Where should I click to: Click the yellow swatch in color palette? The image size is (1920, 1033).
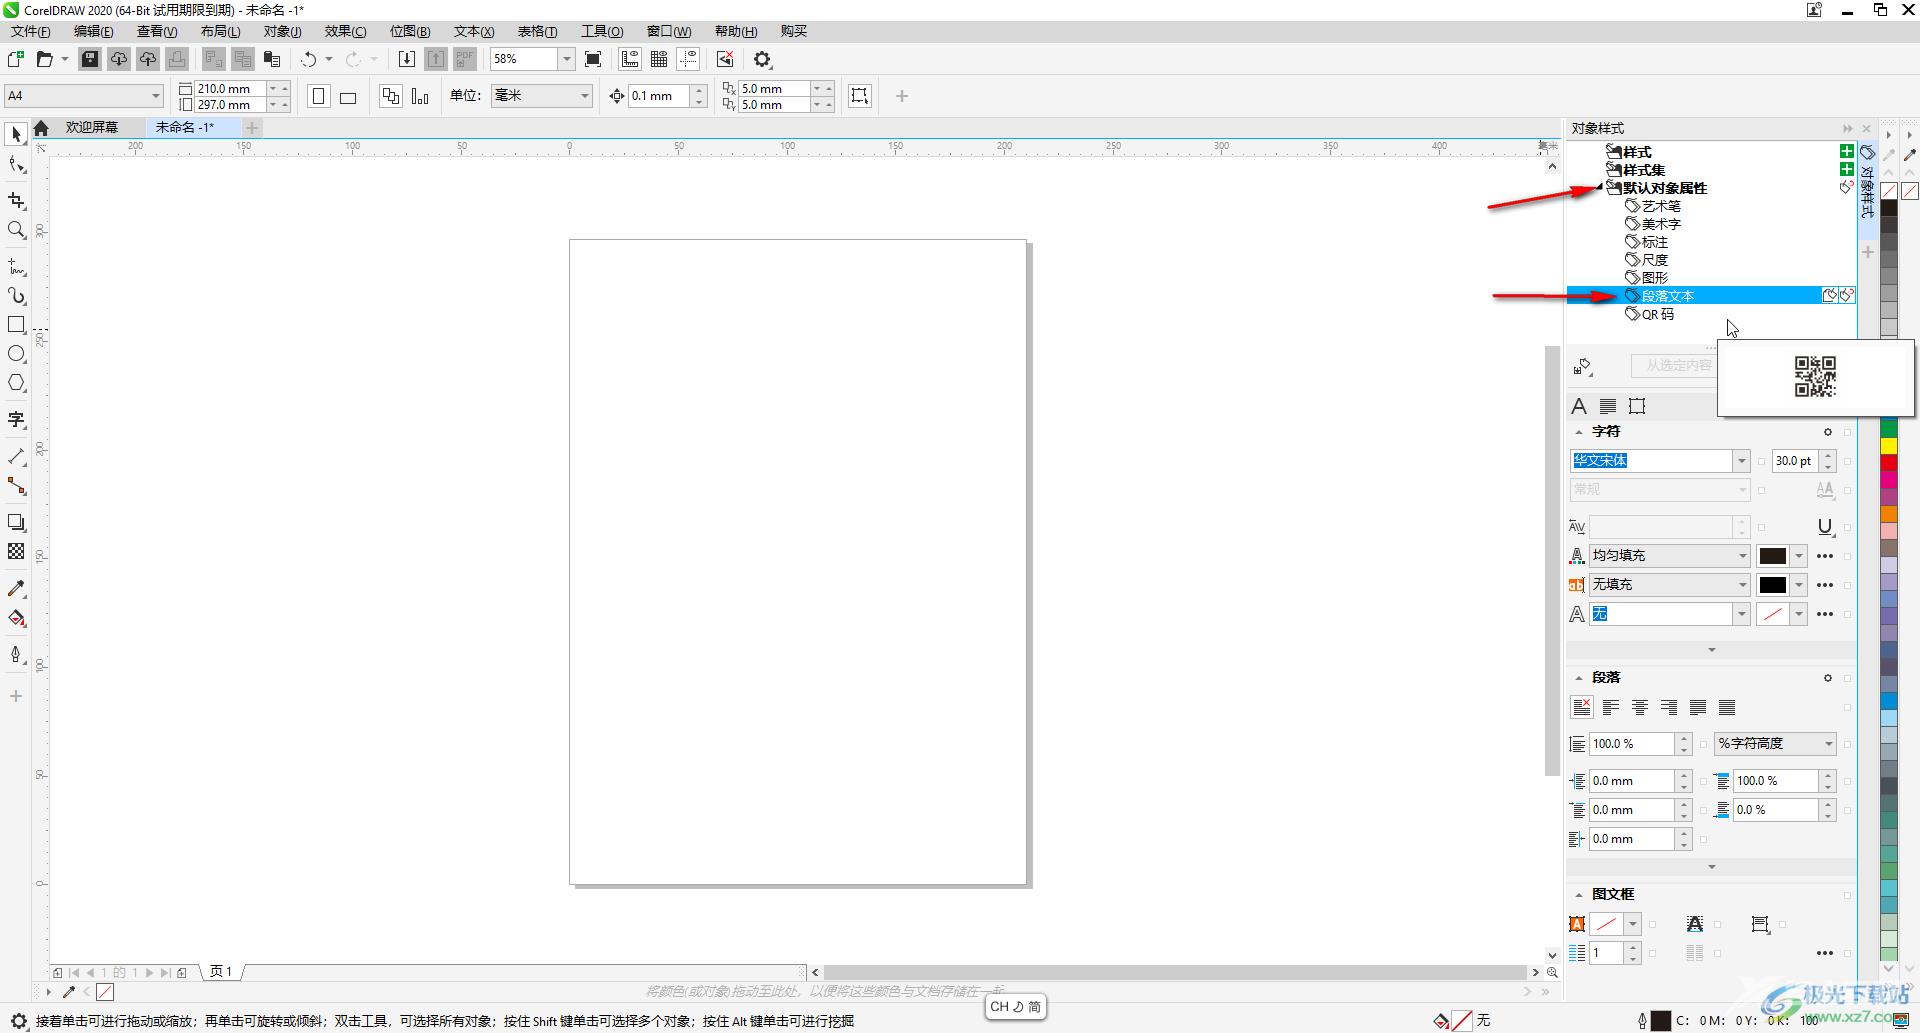coord(1889,446)
